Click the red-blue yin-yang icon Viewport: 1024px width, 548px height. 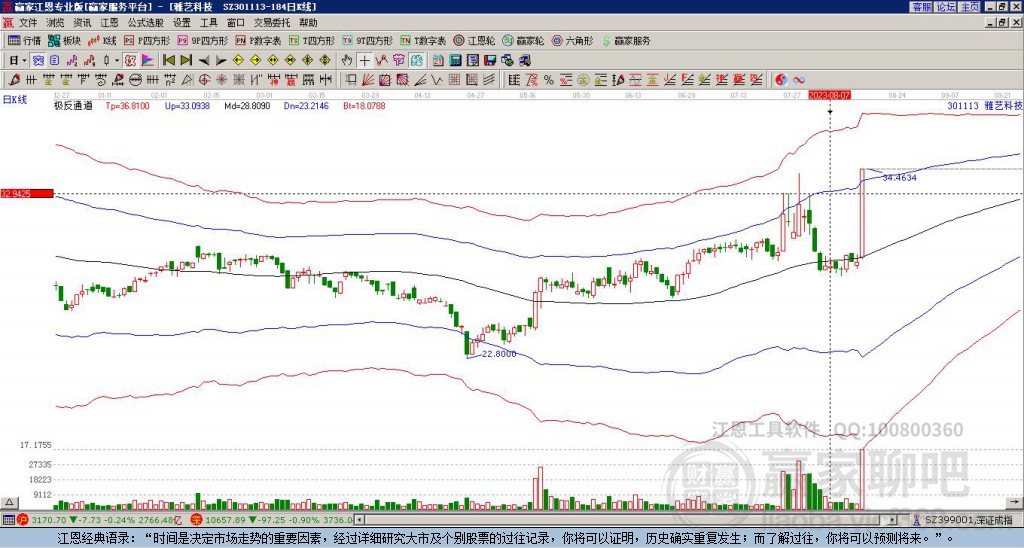[781, 80]
